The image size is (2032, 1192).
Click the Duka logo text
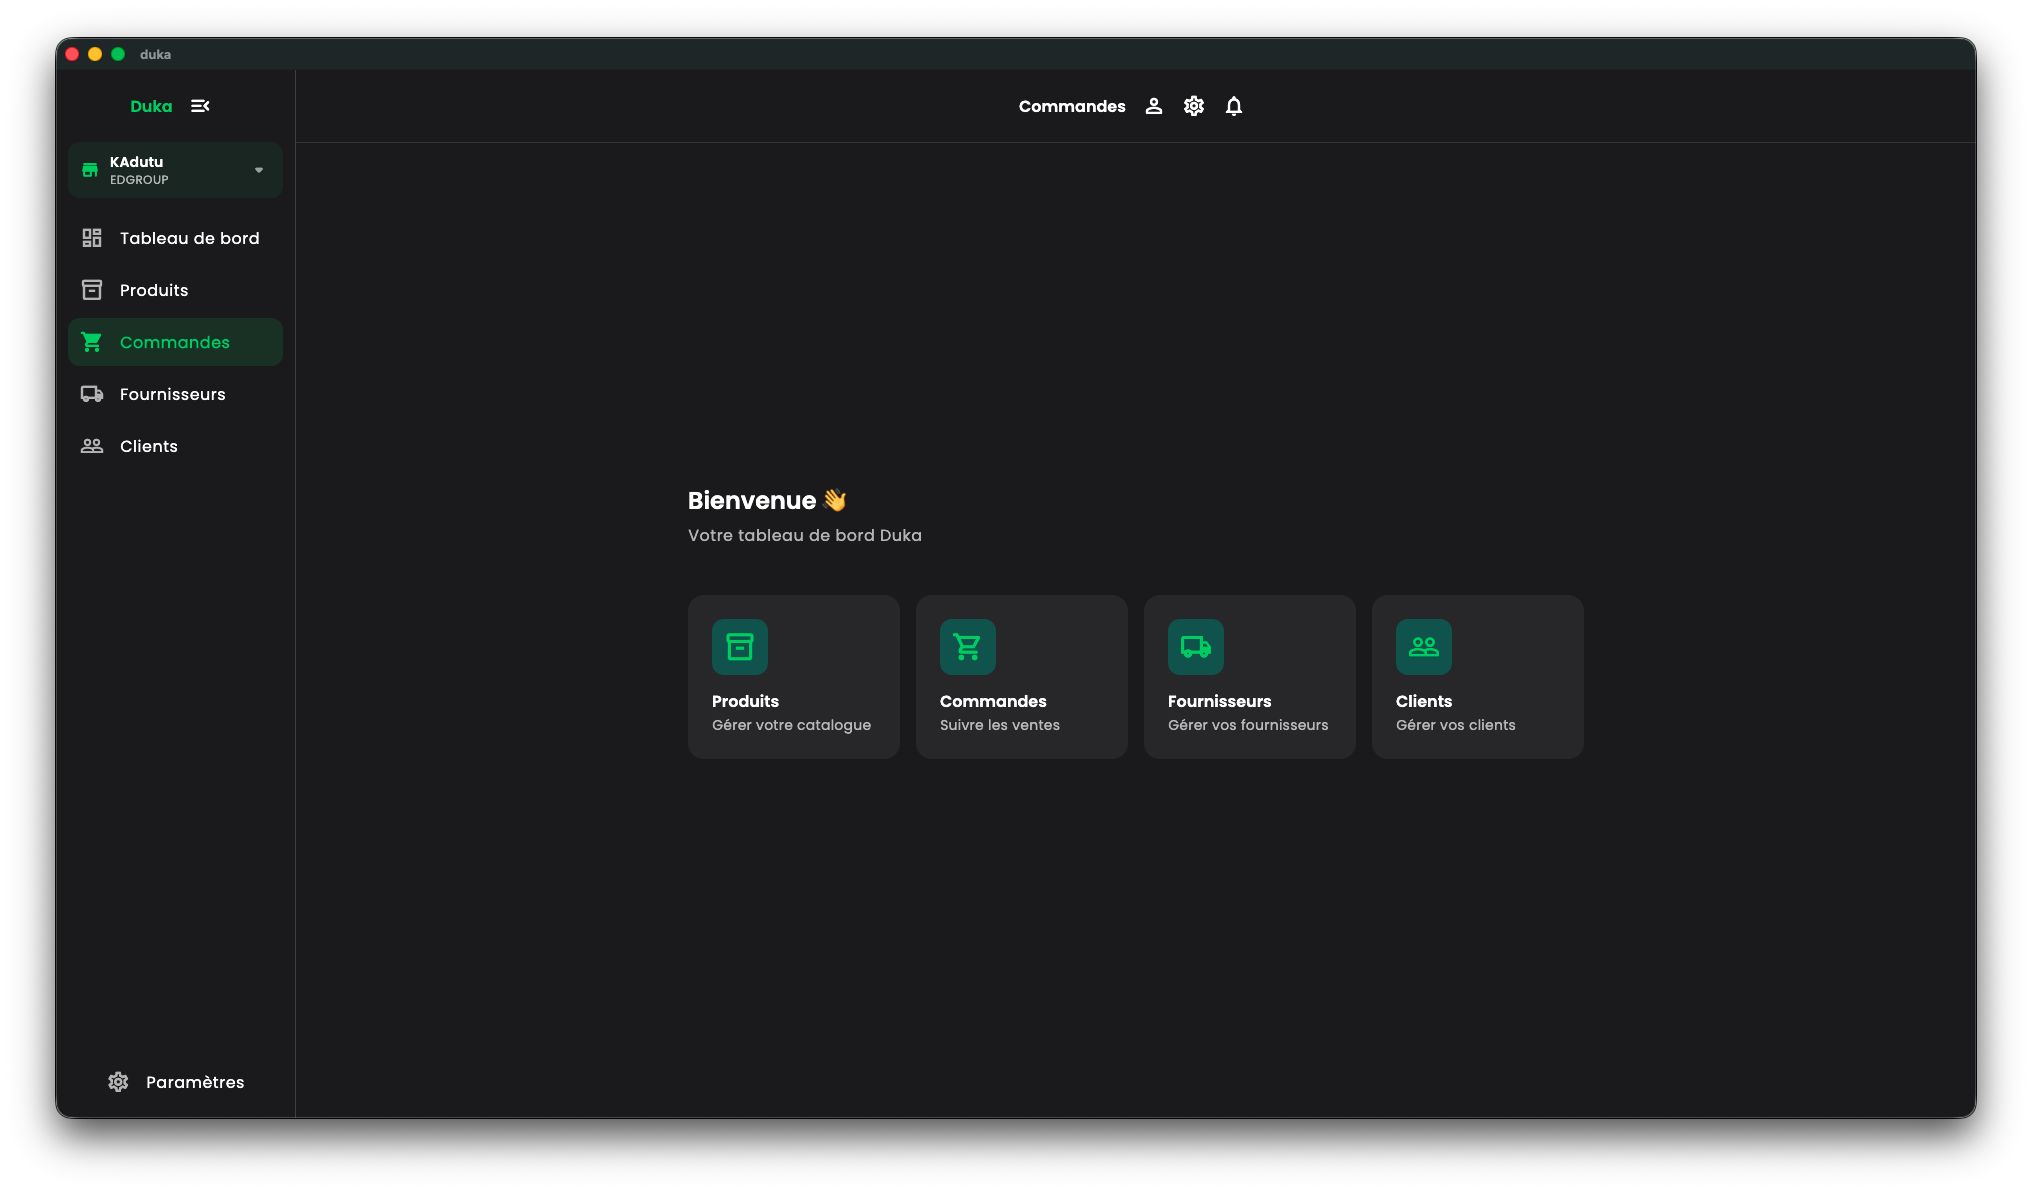coord(151,106)
